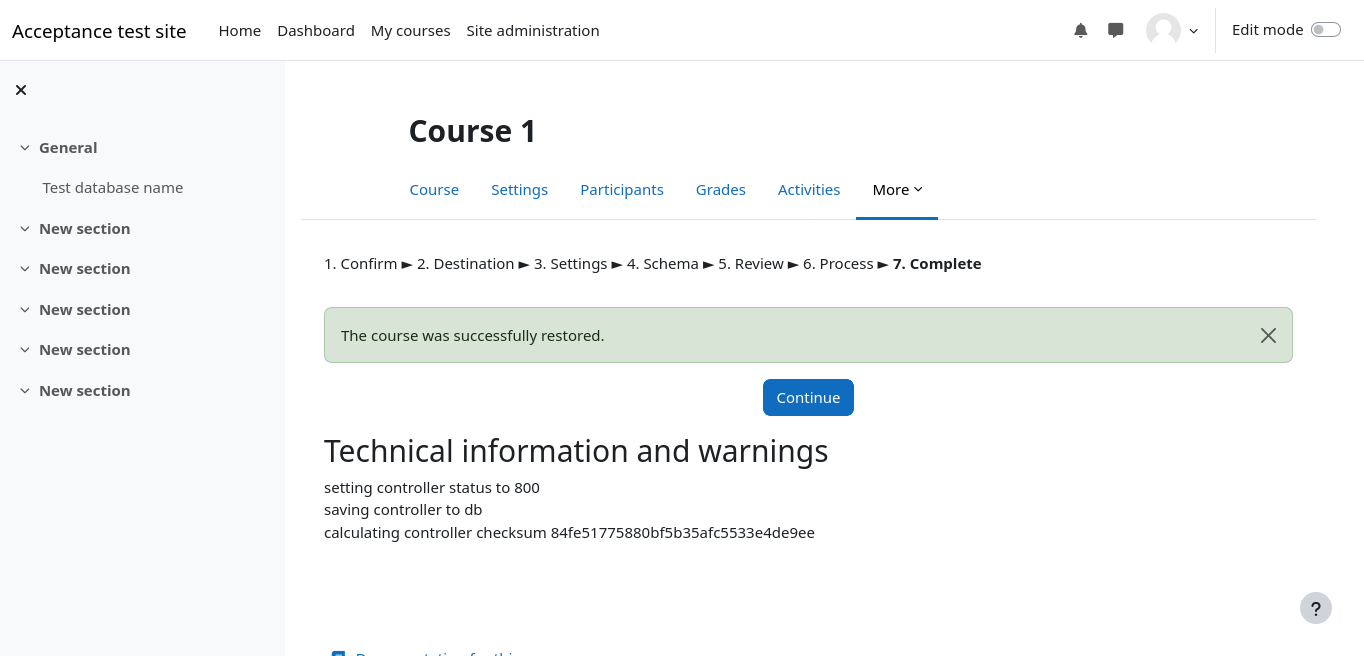The width and height of the screenshot is (1364, 656).
Task: Open Test database name activity
Action: 113,188
